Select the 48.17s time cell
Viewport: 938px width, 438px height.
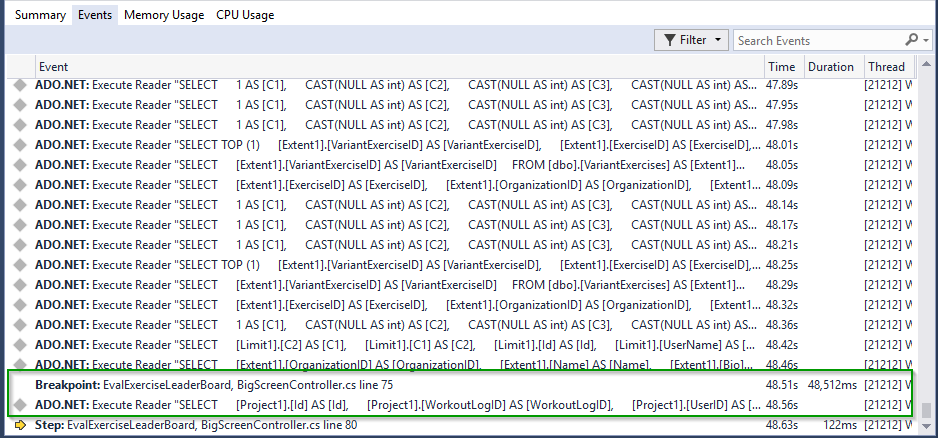(782, 225)
